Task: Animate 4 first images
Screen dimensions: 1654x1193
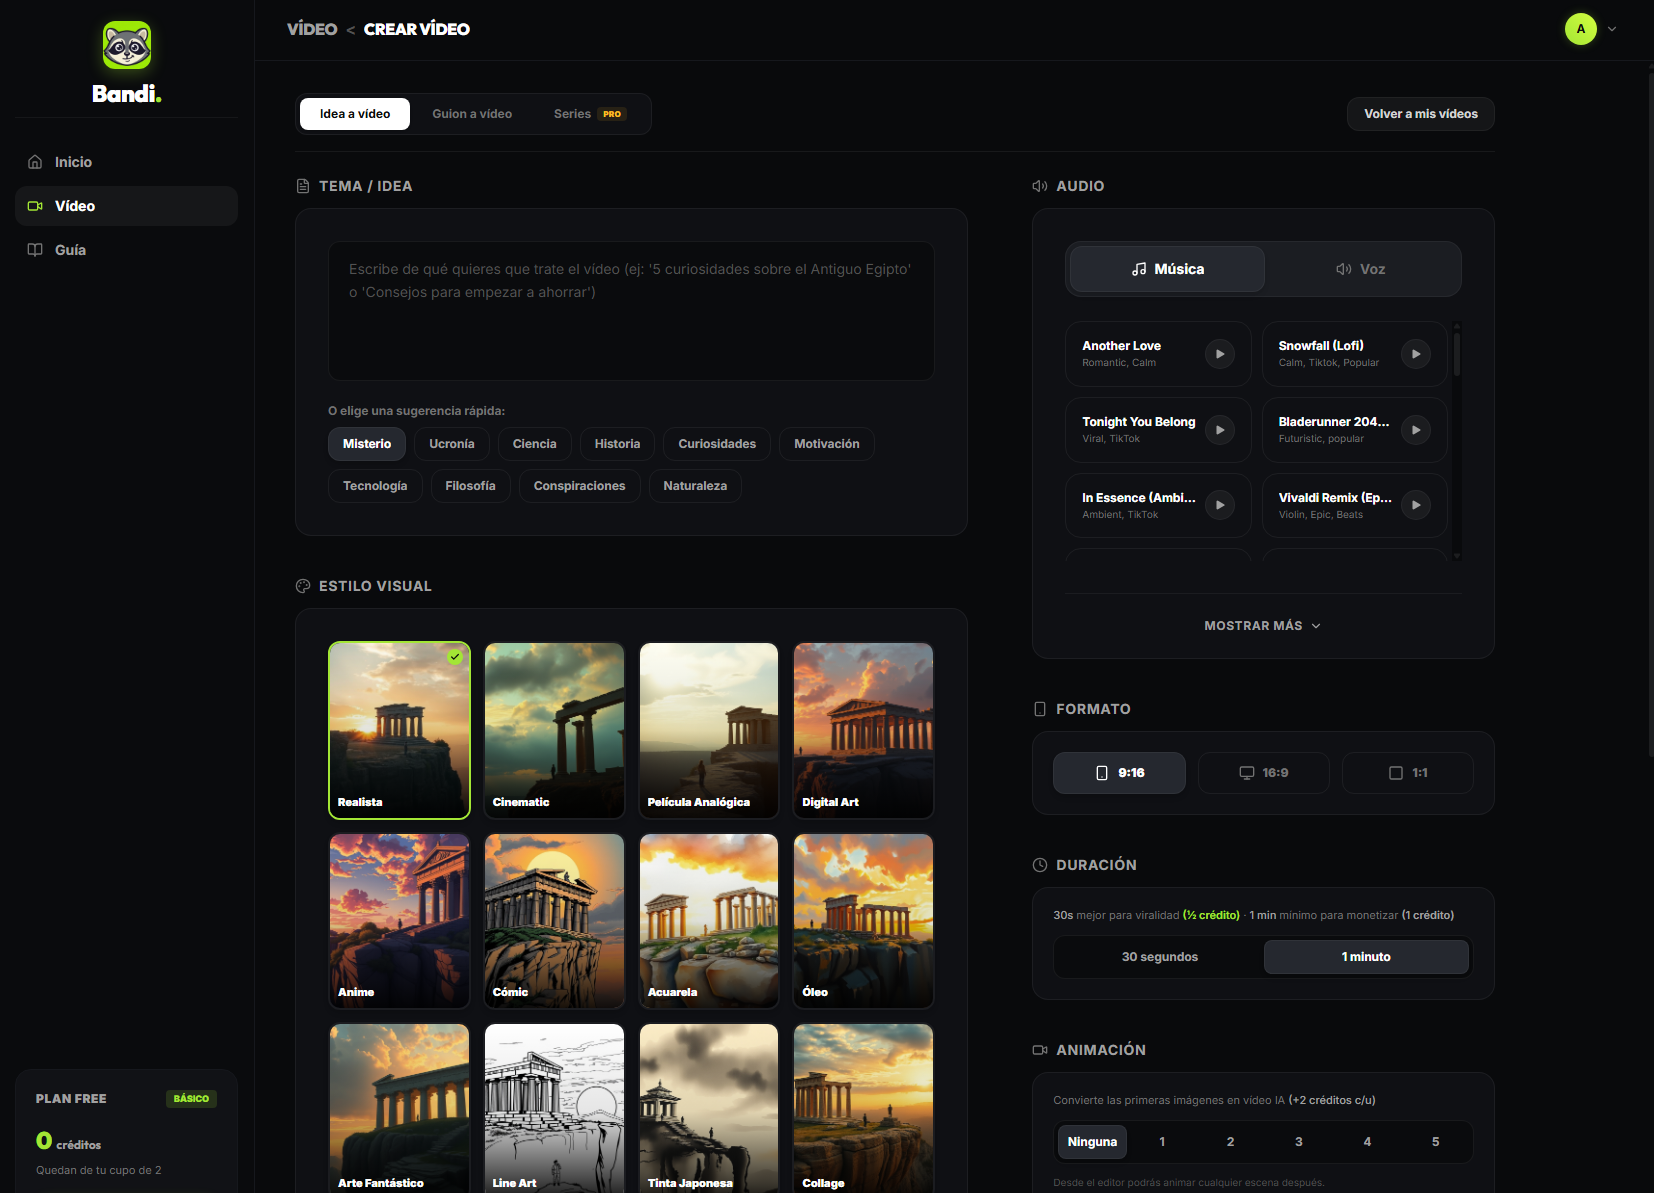Action: 1367,1142
